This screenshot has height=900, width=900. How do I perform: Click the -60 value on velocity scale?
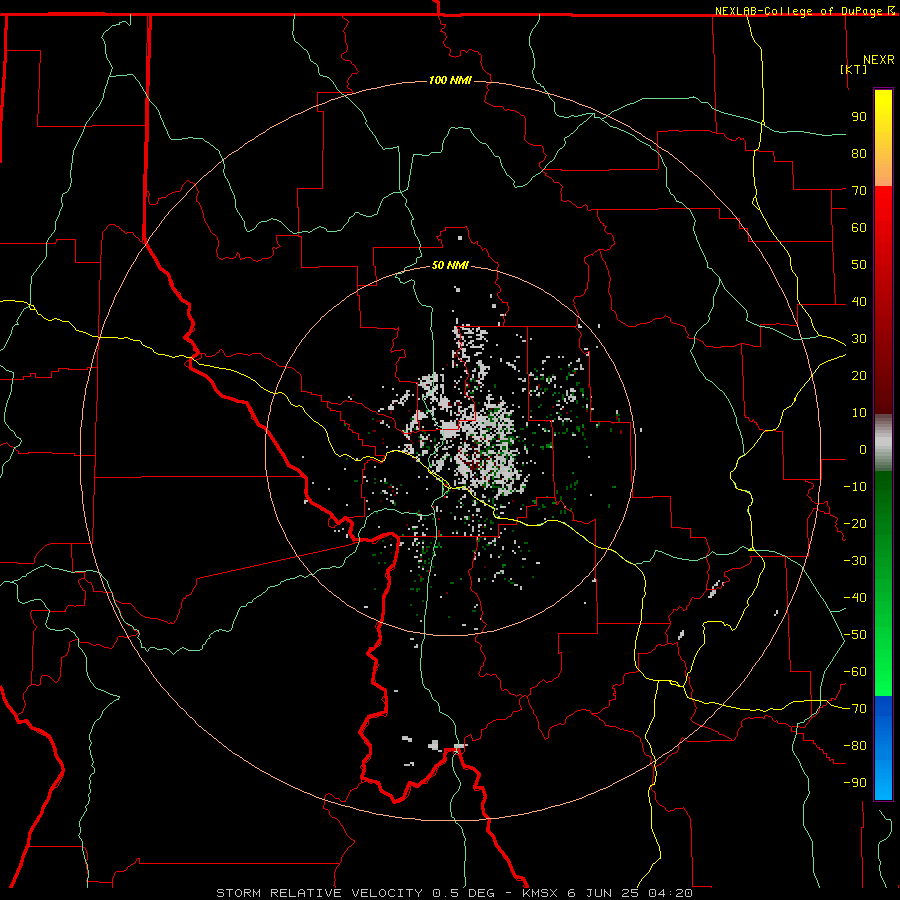[855, 672]
